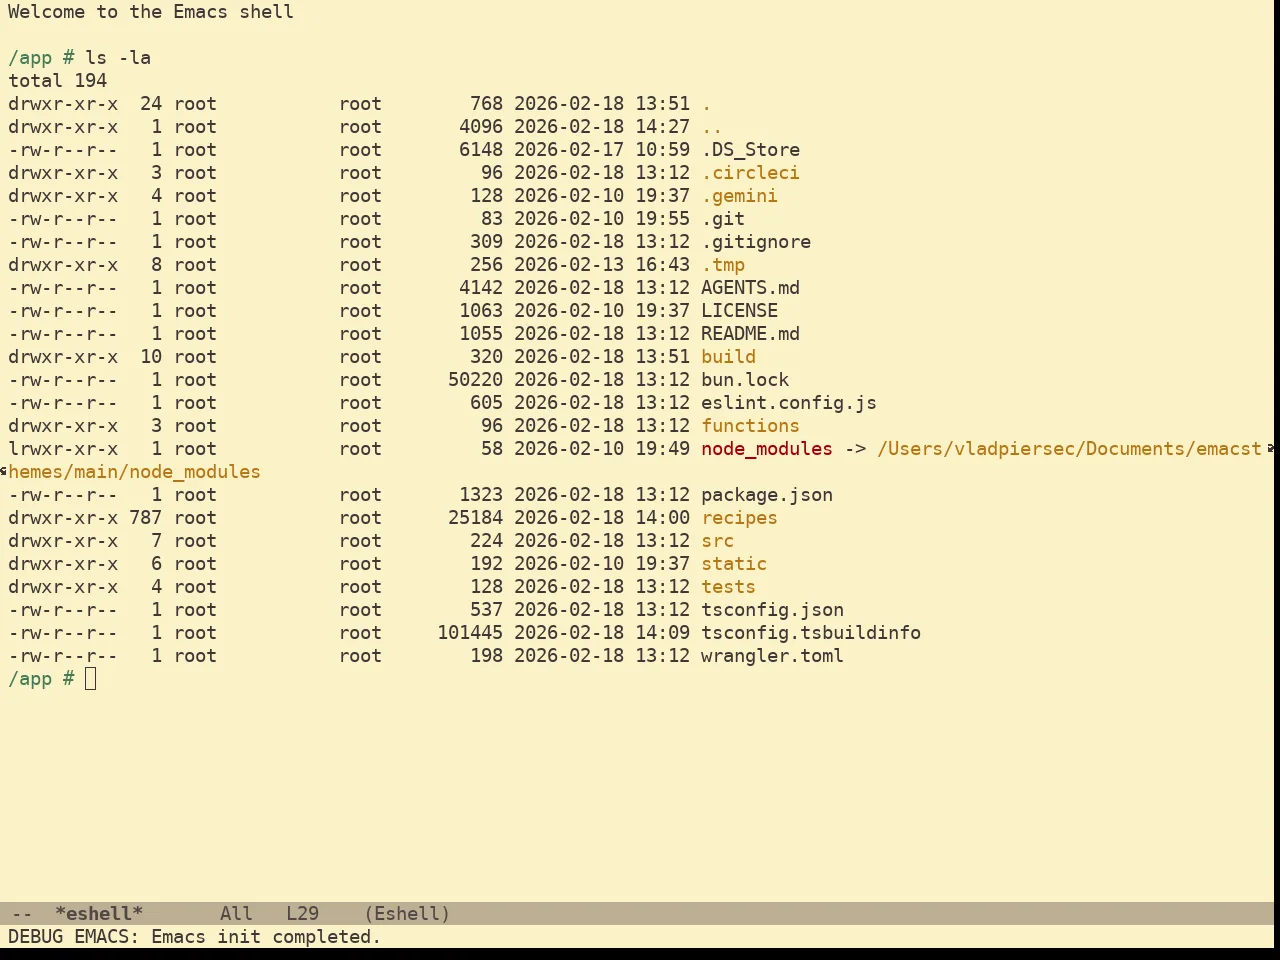Click the L29 line number indicator
This screenshot has width=1280, height=960.
(x=302, y=914)
